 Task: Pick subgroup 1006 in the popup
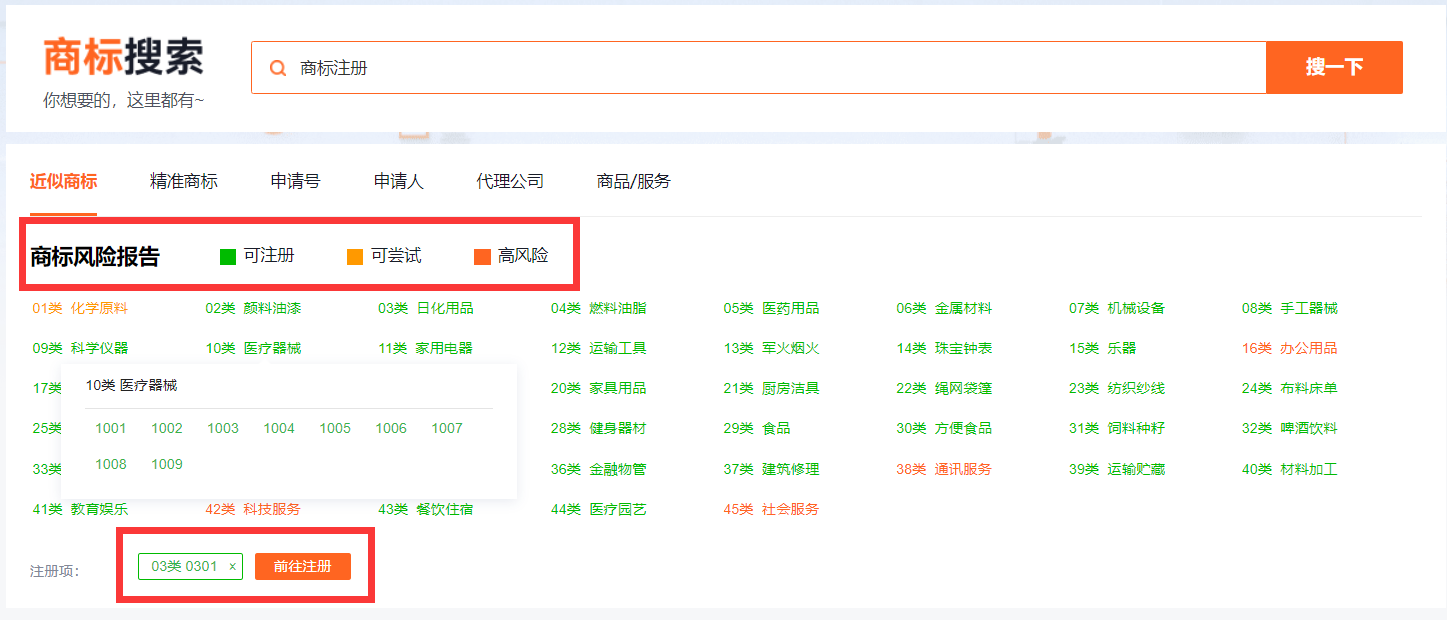point(391,428)
